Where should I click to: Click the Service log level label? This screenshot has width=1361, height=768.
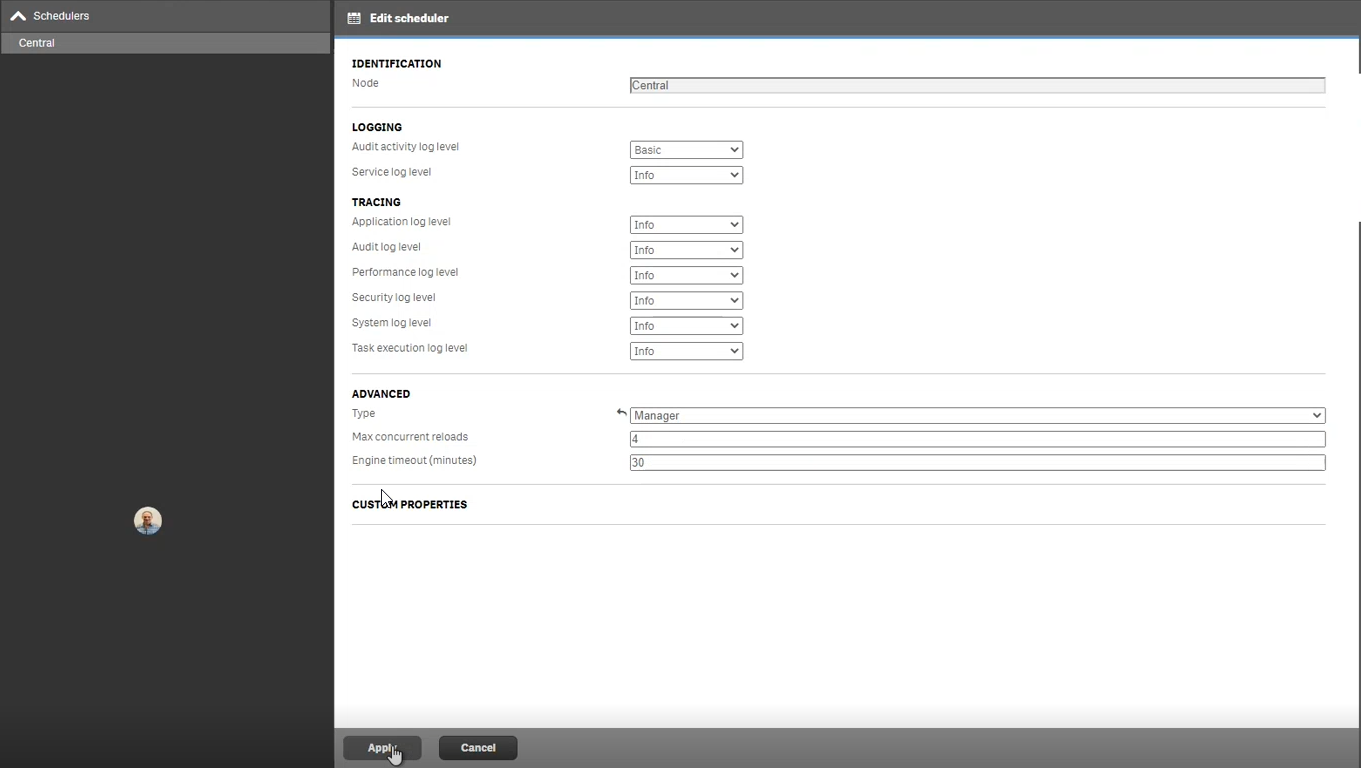[391, 172]
